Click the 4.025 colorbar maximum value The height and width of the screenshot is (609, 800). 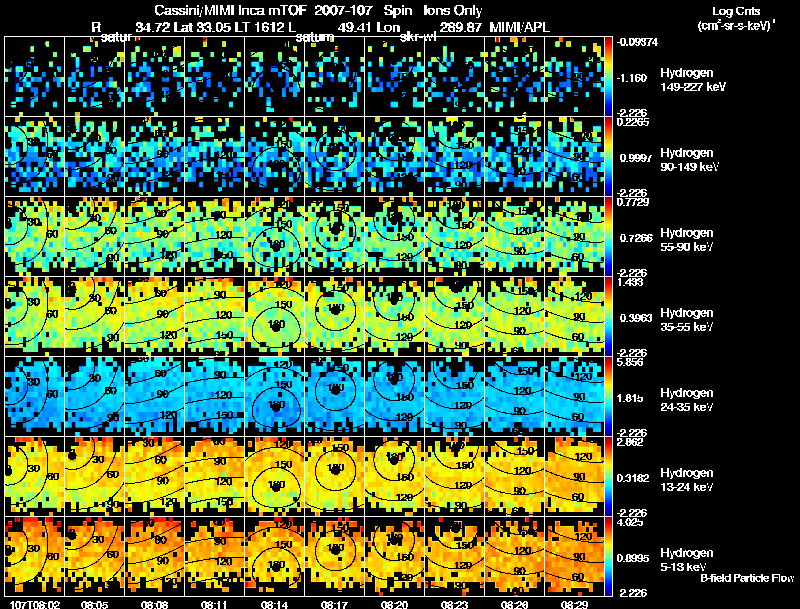(630, 522)
